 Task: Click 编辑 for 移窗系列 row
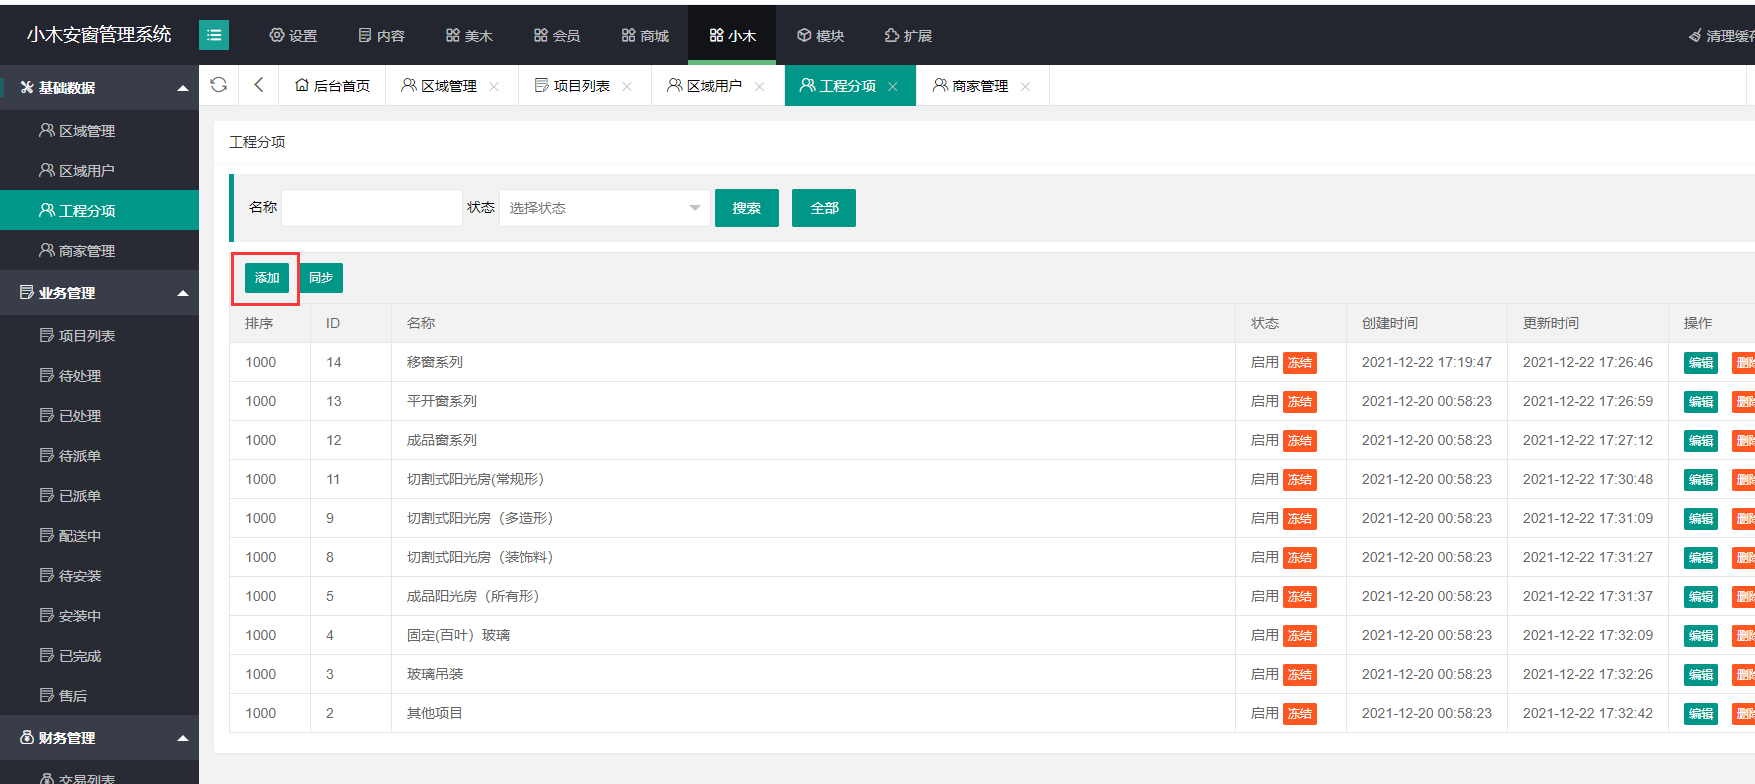tap(1701, 363)
